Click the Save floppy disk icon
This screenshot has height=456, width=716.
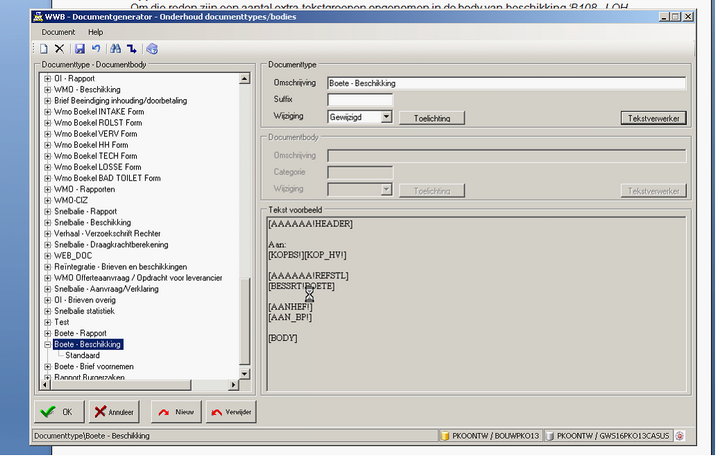tap(80, 49)
